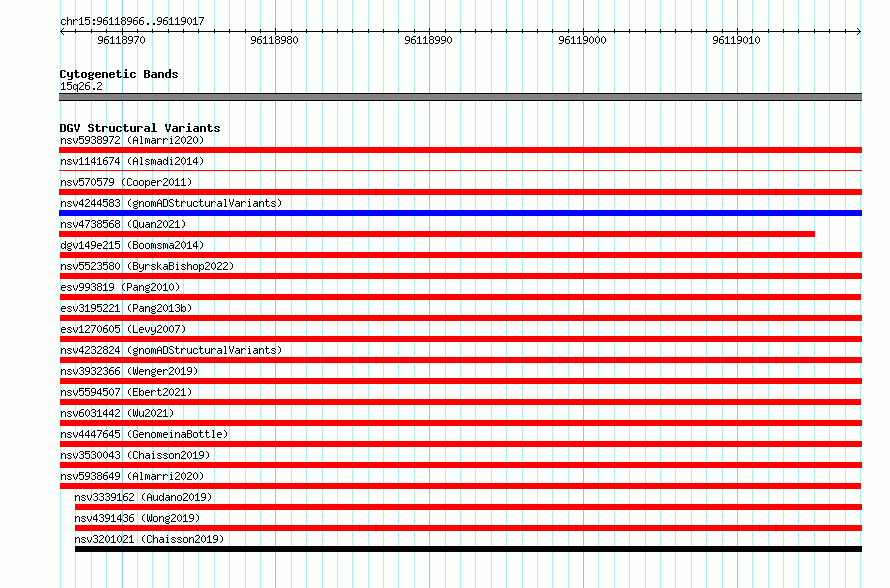Open nsv3932366 (Wenger2019) variant label
Screen dimensions: 890x588
click(129, 371)
